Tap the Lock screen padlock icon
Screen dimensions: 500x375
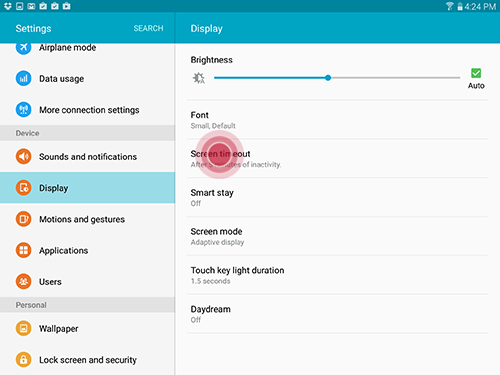pos(23,360)
